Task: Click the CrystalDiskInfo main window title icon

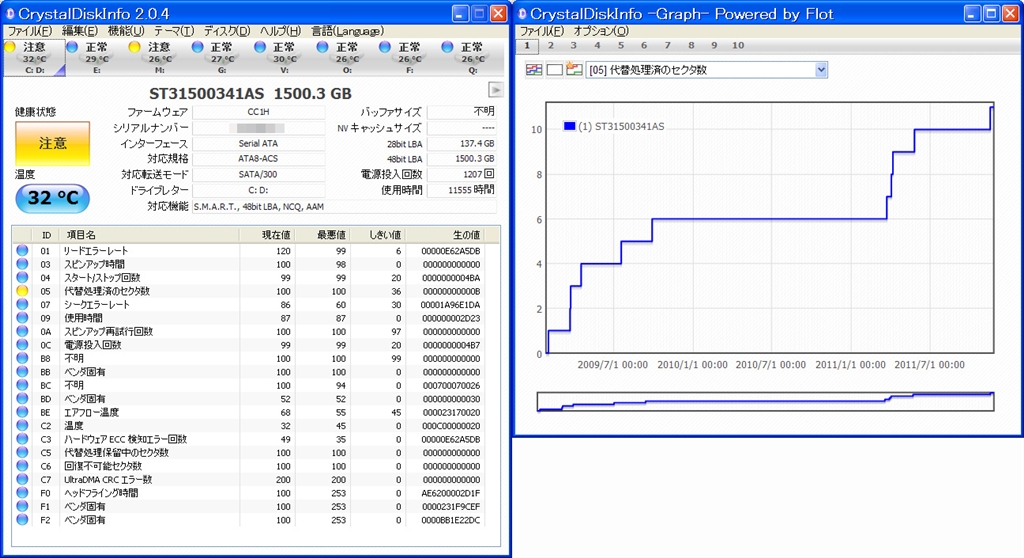Action: 9,13
